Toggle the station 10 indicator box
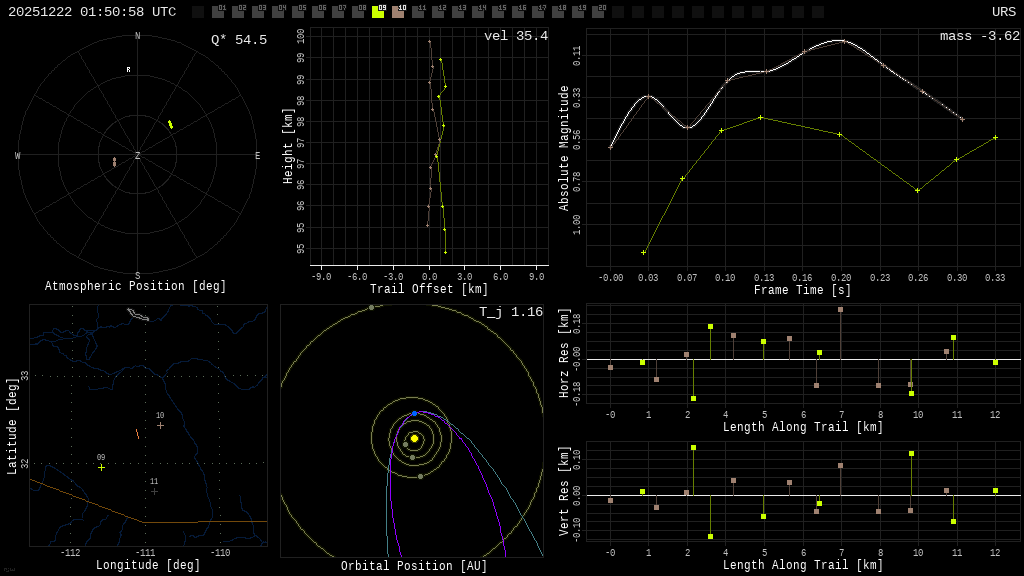Viewport: 1024px width, 576px height. coord(398,12)
